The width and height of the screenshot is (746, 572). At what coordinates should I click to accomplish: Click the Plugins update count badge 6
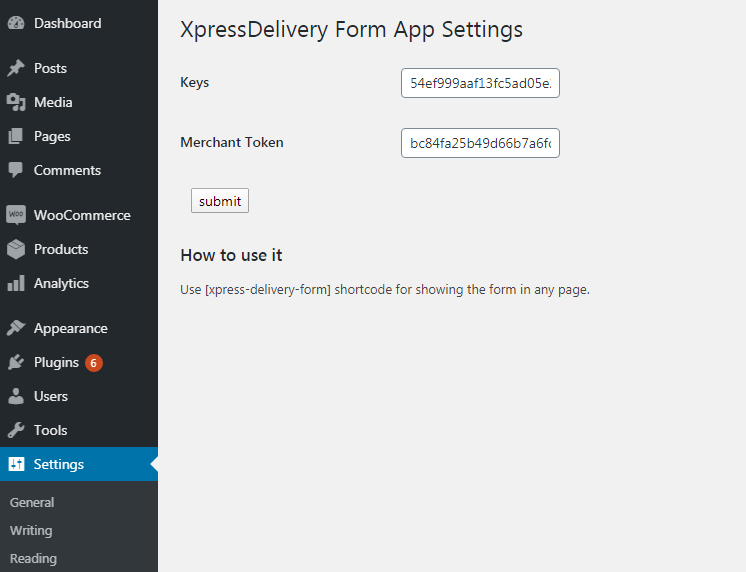(x=94, y=363)
